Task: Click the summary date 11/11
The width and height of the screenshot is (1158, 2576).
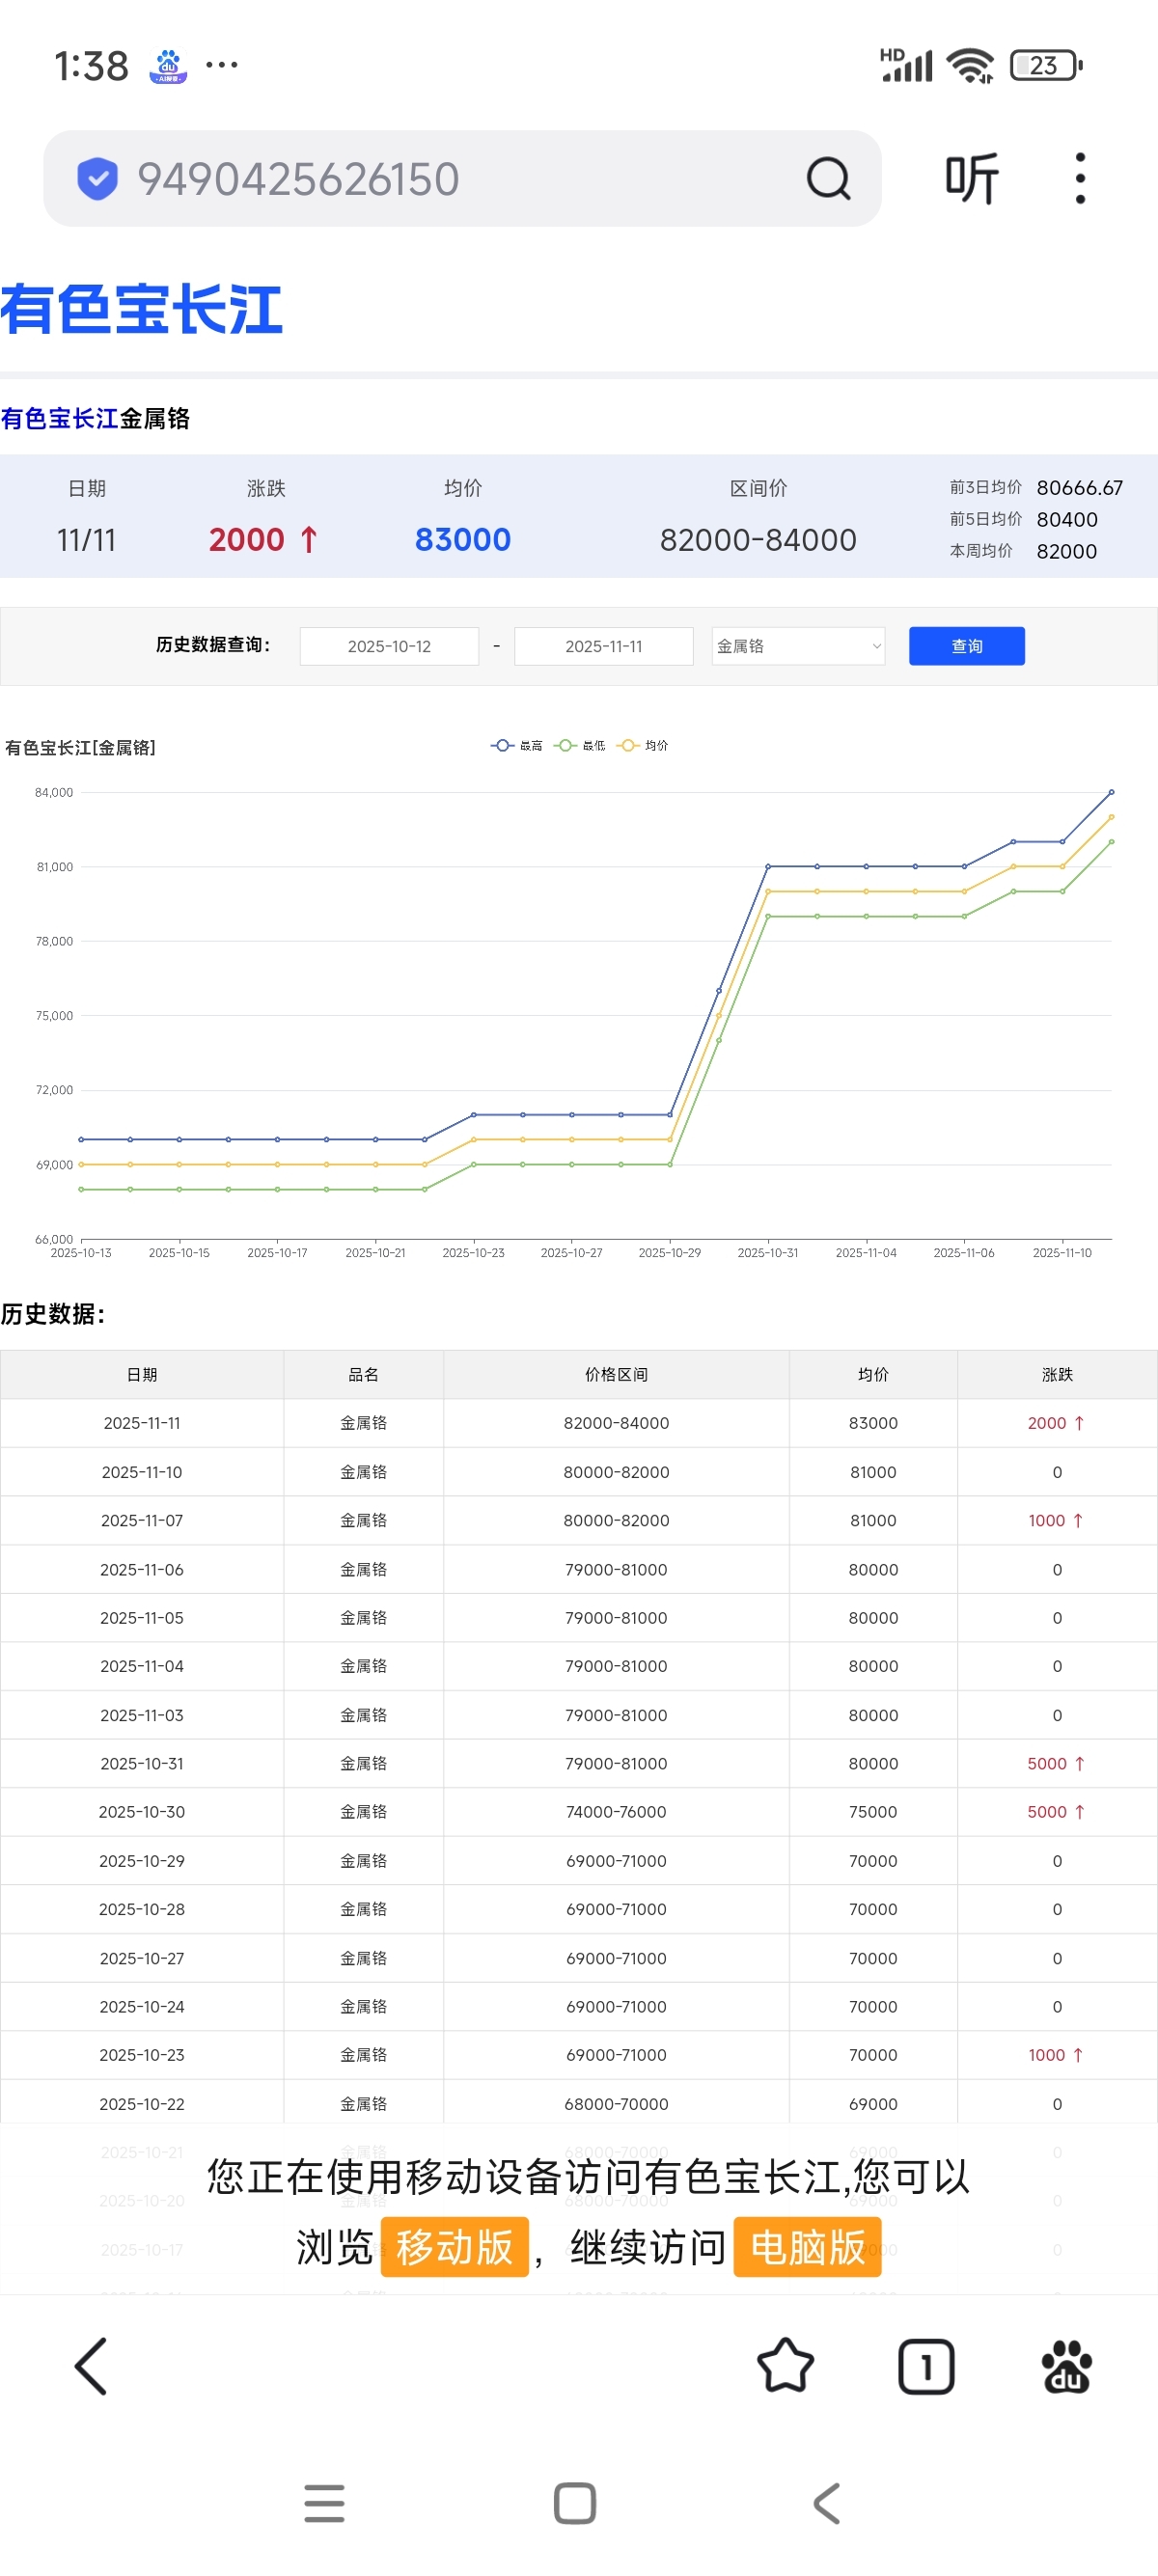Action: click(x=86, y=540)
